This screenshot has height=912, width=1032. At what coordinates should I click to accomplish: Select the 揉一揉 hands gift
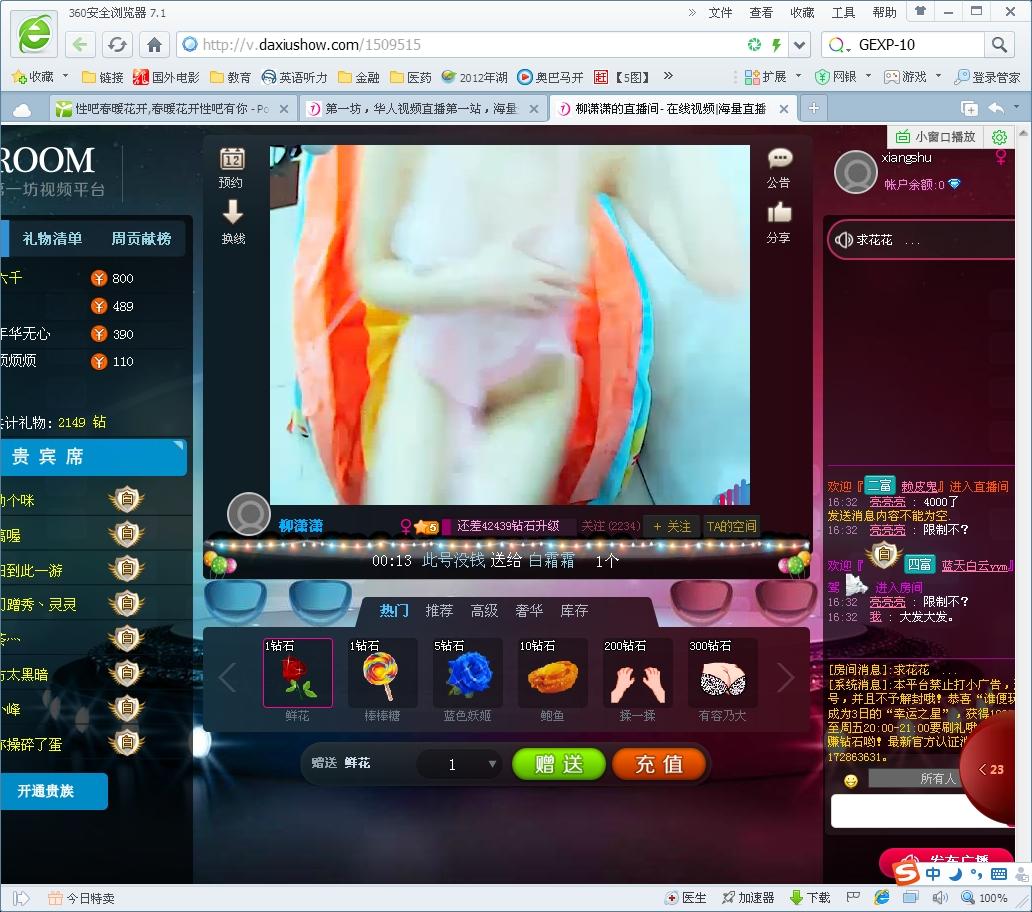[x=637, y=672]
